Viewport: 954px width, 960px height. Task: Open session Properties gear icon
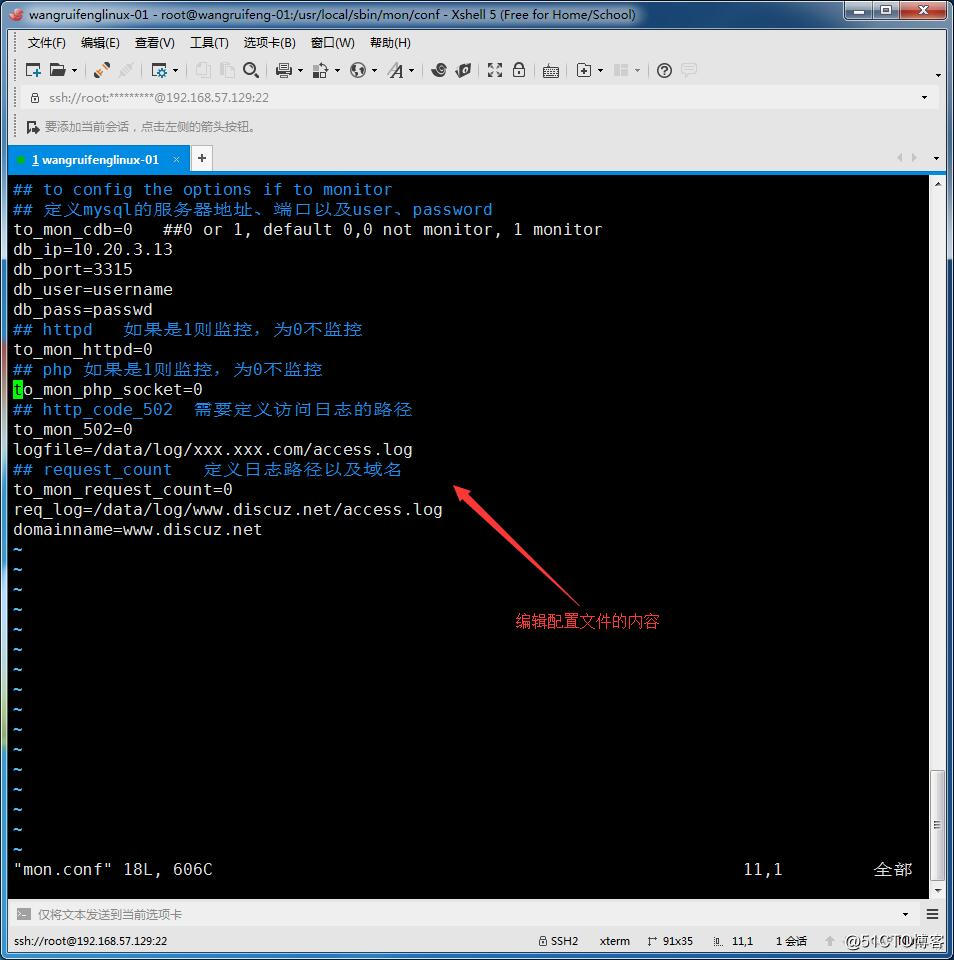pyautogui.click(x=159, y=70)
